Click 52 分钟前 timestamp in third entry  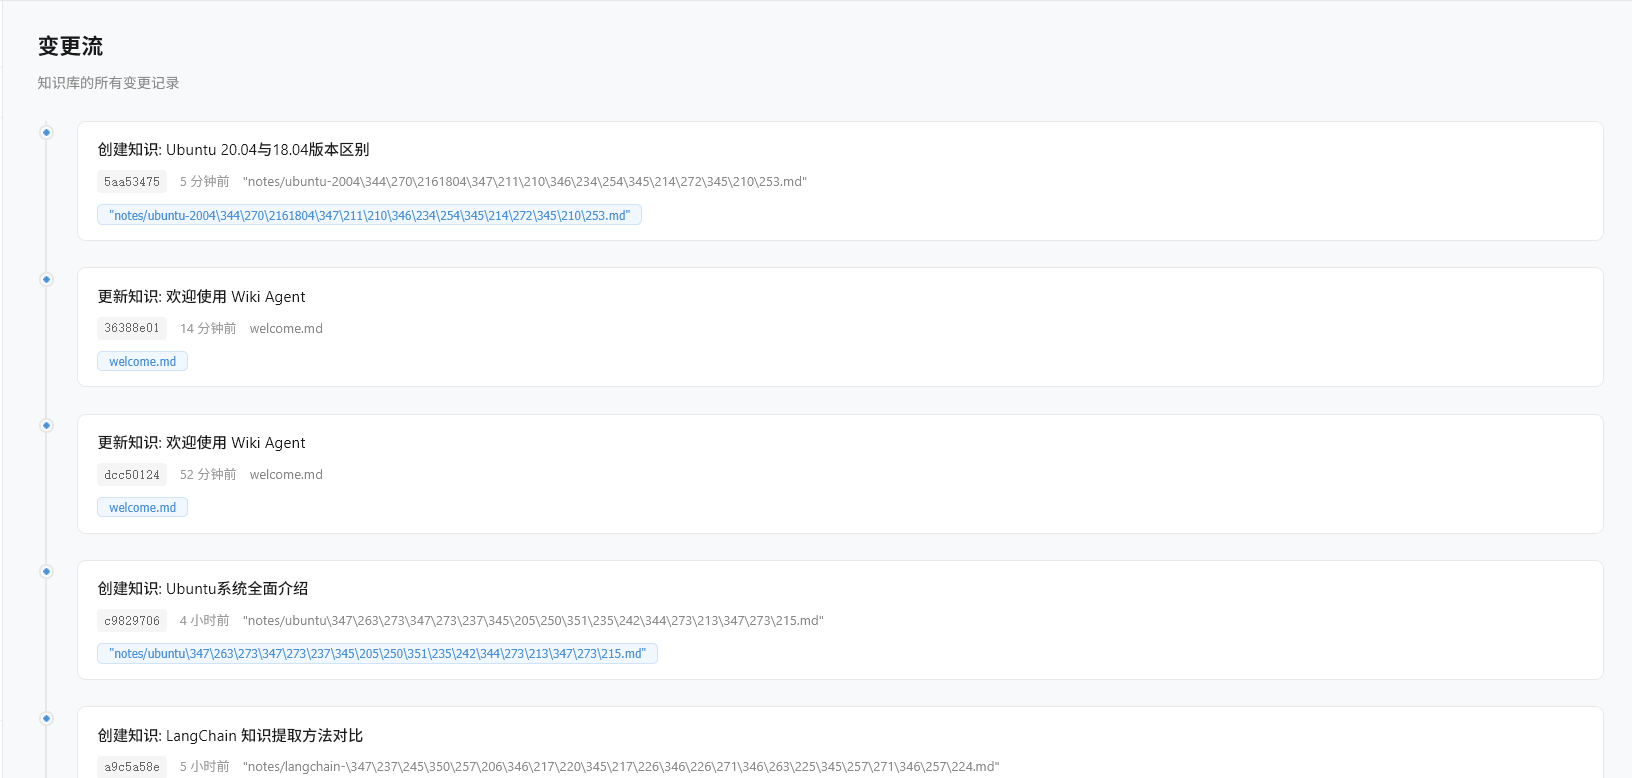pyautogui.click(x=208, y=475)
